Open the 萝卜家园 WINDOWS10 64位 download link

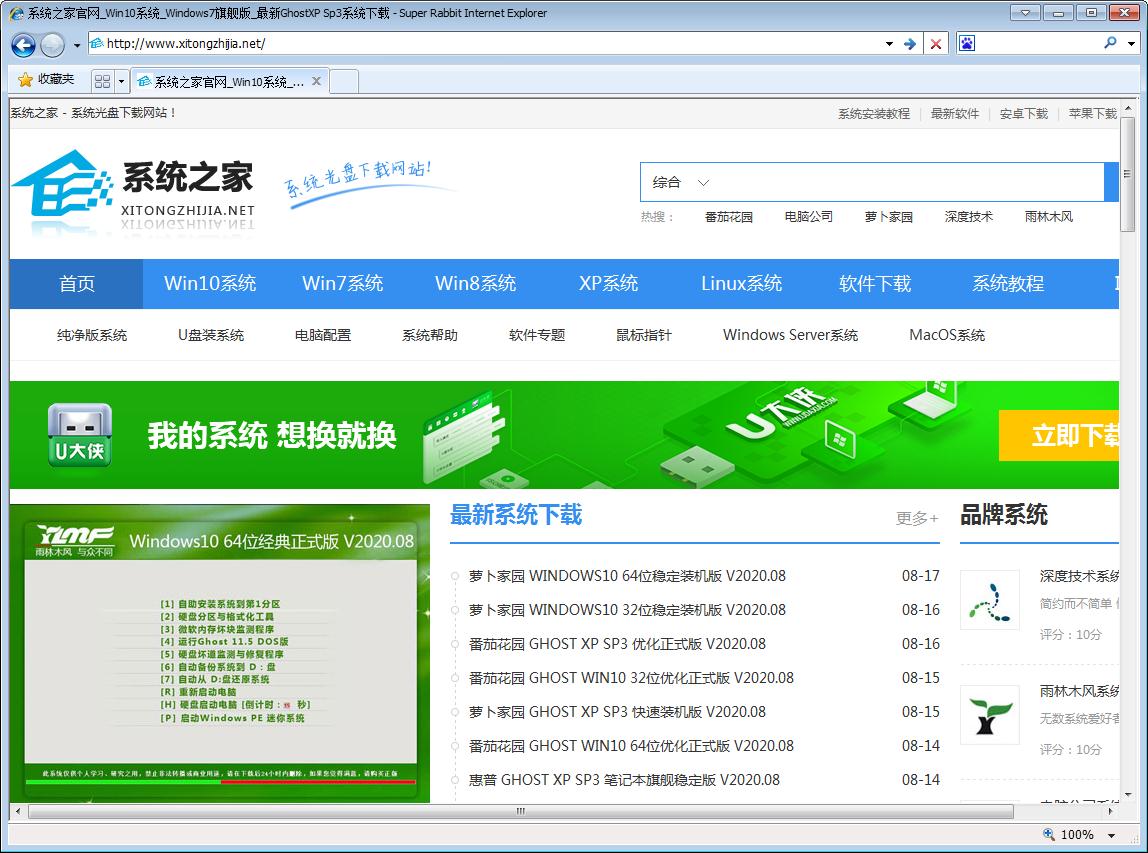tap(626, 576)
